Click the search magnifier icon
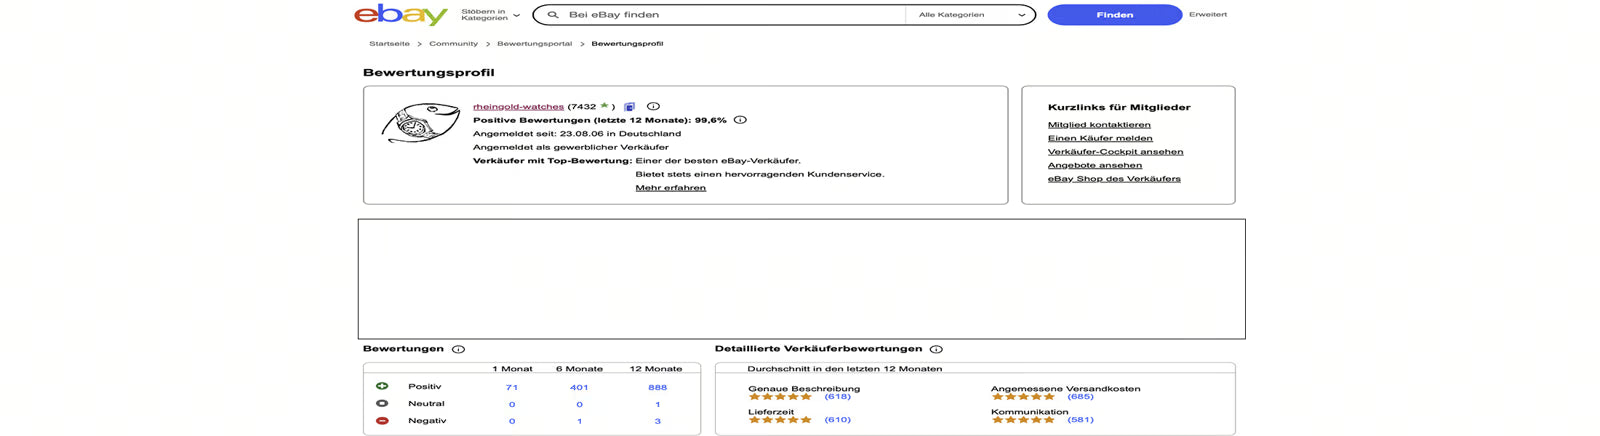Viewport: 1600px width, 436px height. tap(553, 15)
